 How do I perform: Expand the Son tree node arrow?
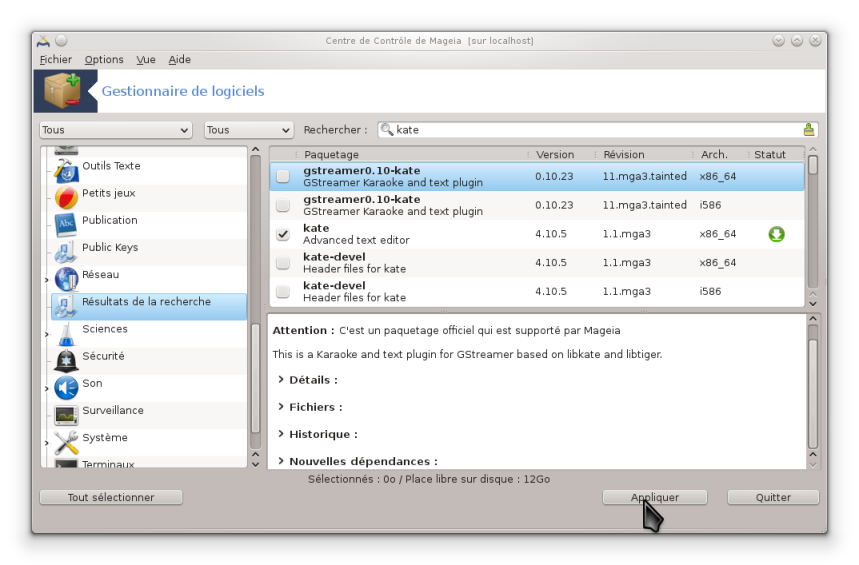pos(47,389)
